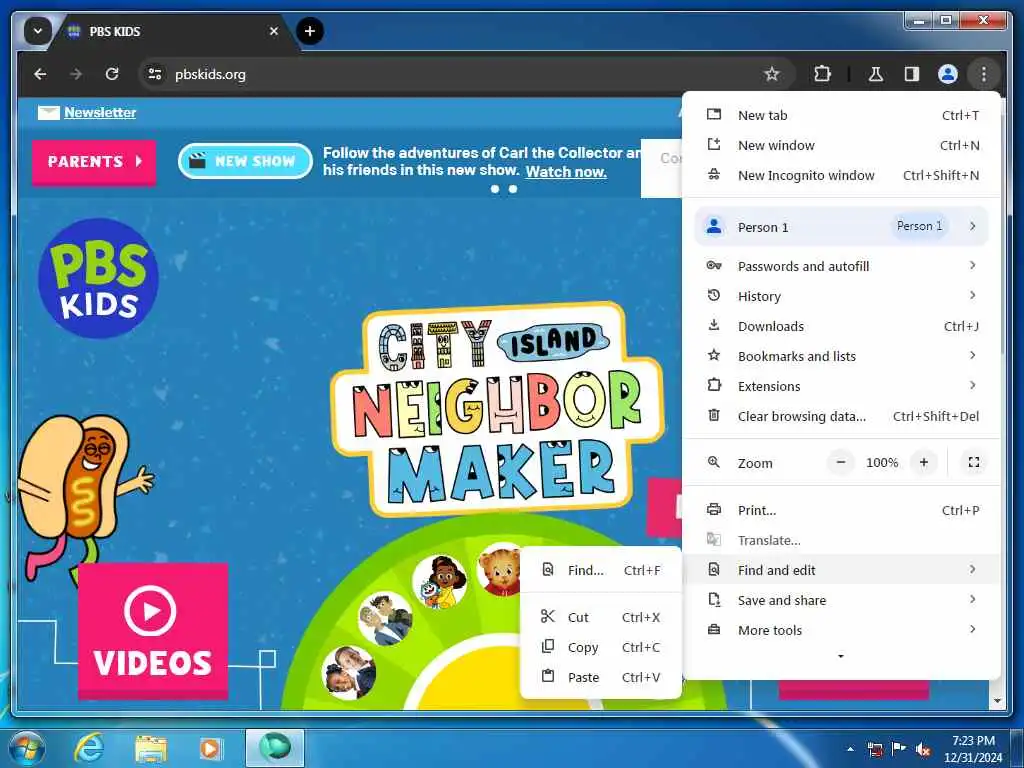Image resolution: width=1024 pixels, height=768 pixels.
Task: Launch Internet Explorer from the taskbar
Action: 89,748
